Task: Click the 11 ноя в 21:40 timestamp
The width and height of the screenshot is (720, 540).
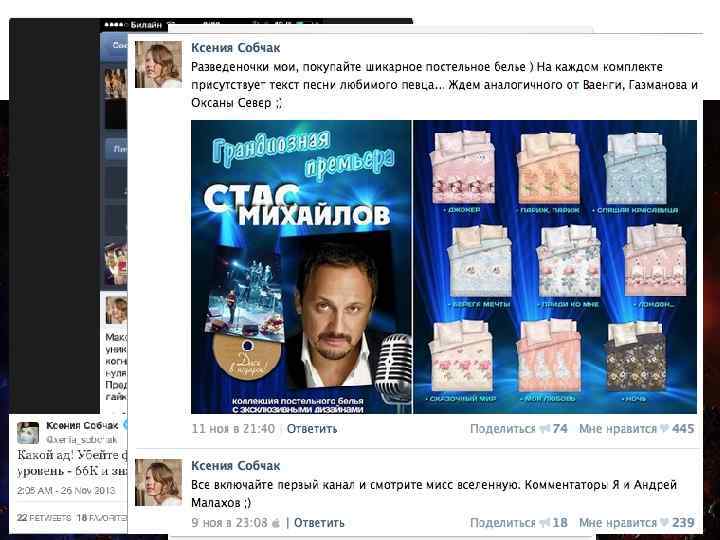Action: click(x=233, y=429)
